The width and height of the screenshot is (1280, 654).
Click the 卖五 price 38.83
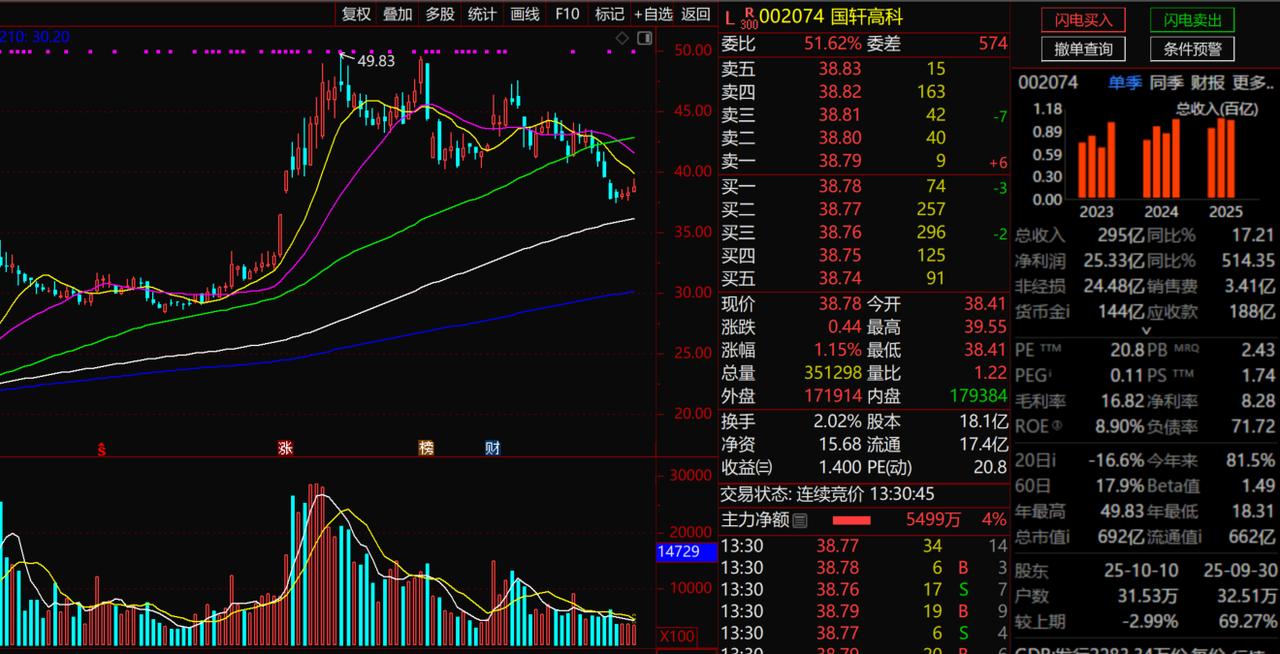tap(839, 68)
